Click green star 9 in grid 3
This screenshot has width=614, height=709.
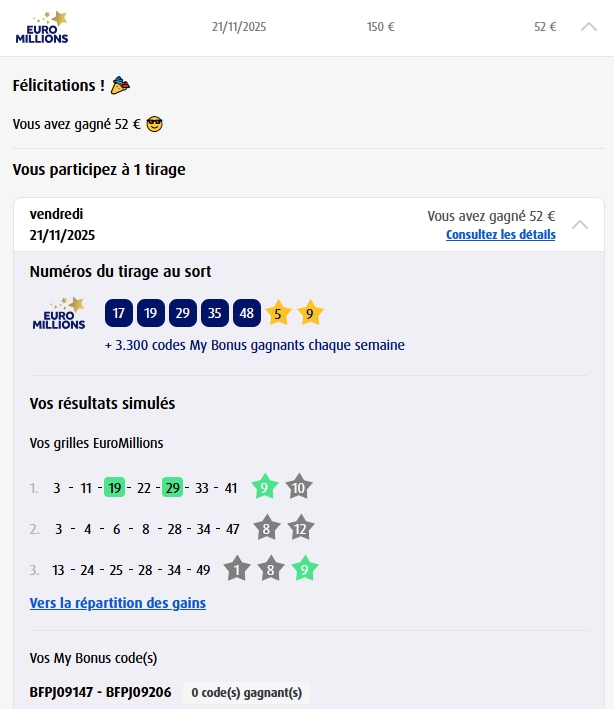(305, 569)
